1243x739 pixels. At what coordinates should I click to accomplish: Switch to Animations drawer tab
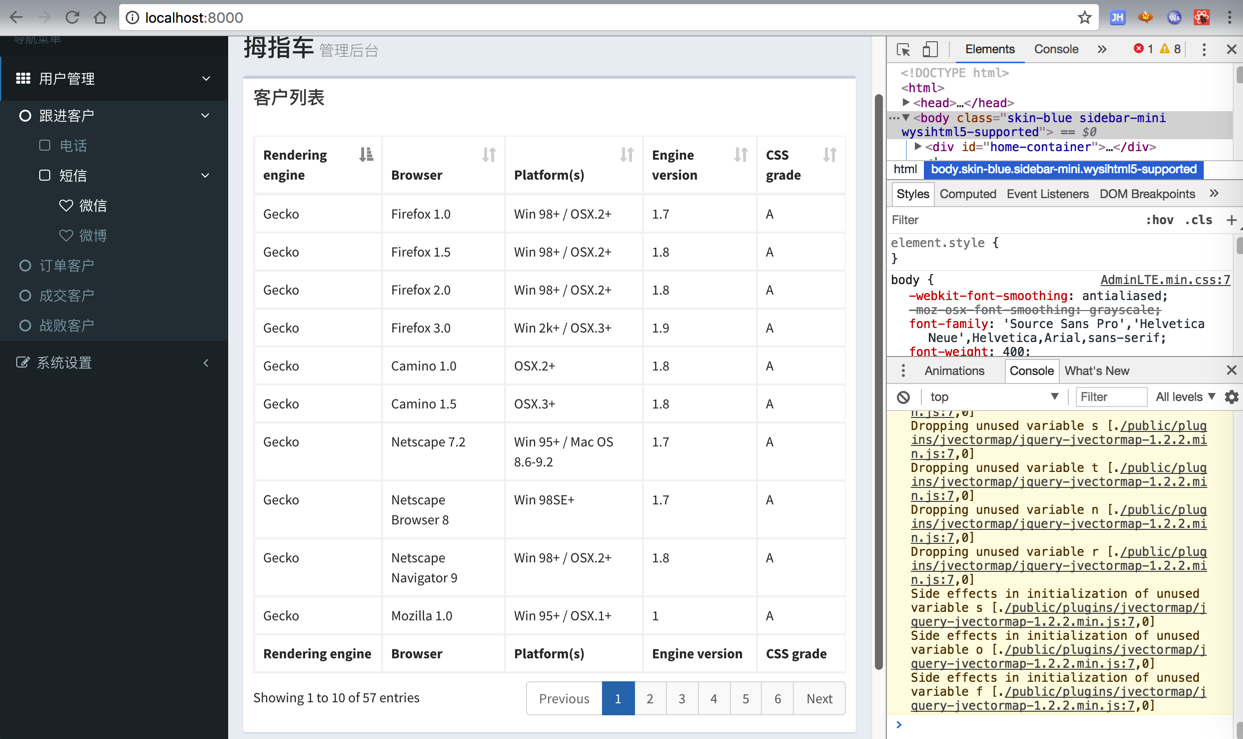[x=954, y=371]
